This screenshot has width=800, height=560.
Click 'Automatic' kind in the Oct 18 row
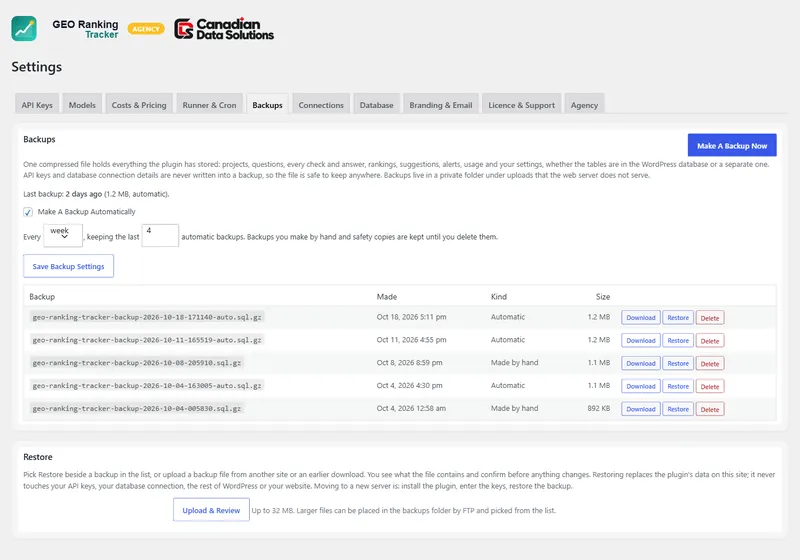point(508,317)
